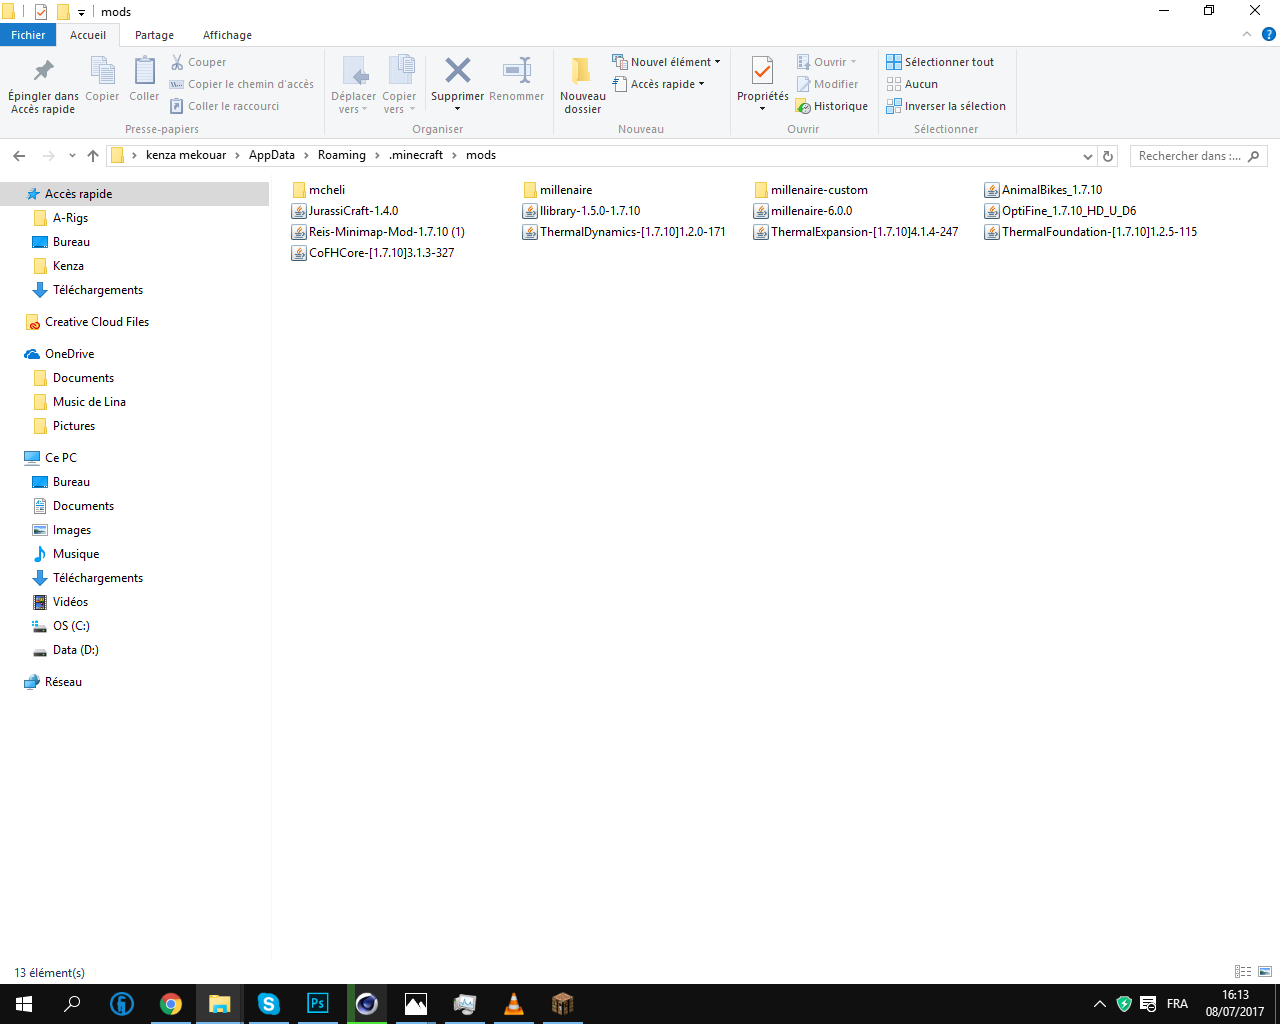1280x1024 pixels.
Task: Select OptiFine_1.7.10_HD_U_D6 file
Action: tap(1061, 211)
